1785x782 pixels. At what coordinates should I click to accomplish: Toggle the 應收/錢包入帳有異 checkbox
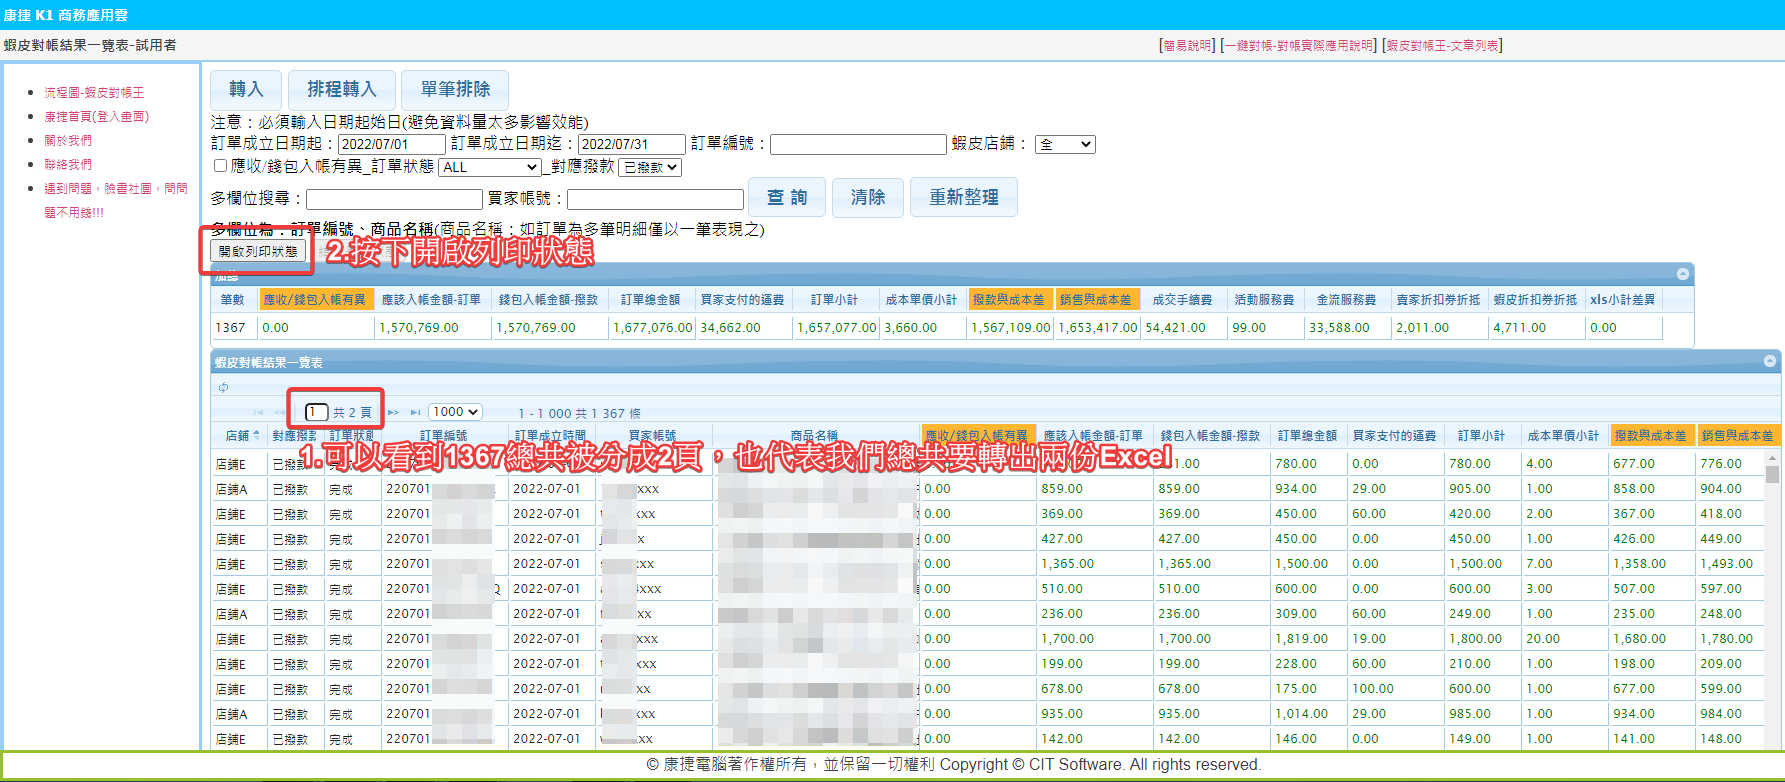coord(220,166)
